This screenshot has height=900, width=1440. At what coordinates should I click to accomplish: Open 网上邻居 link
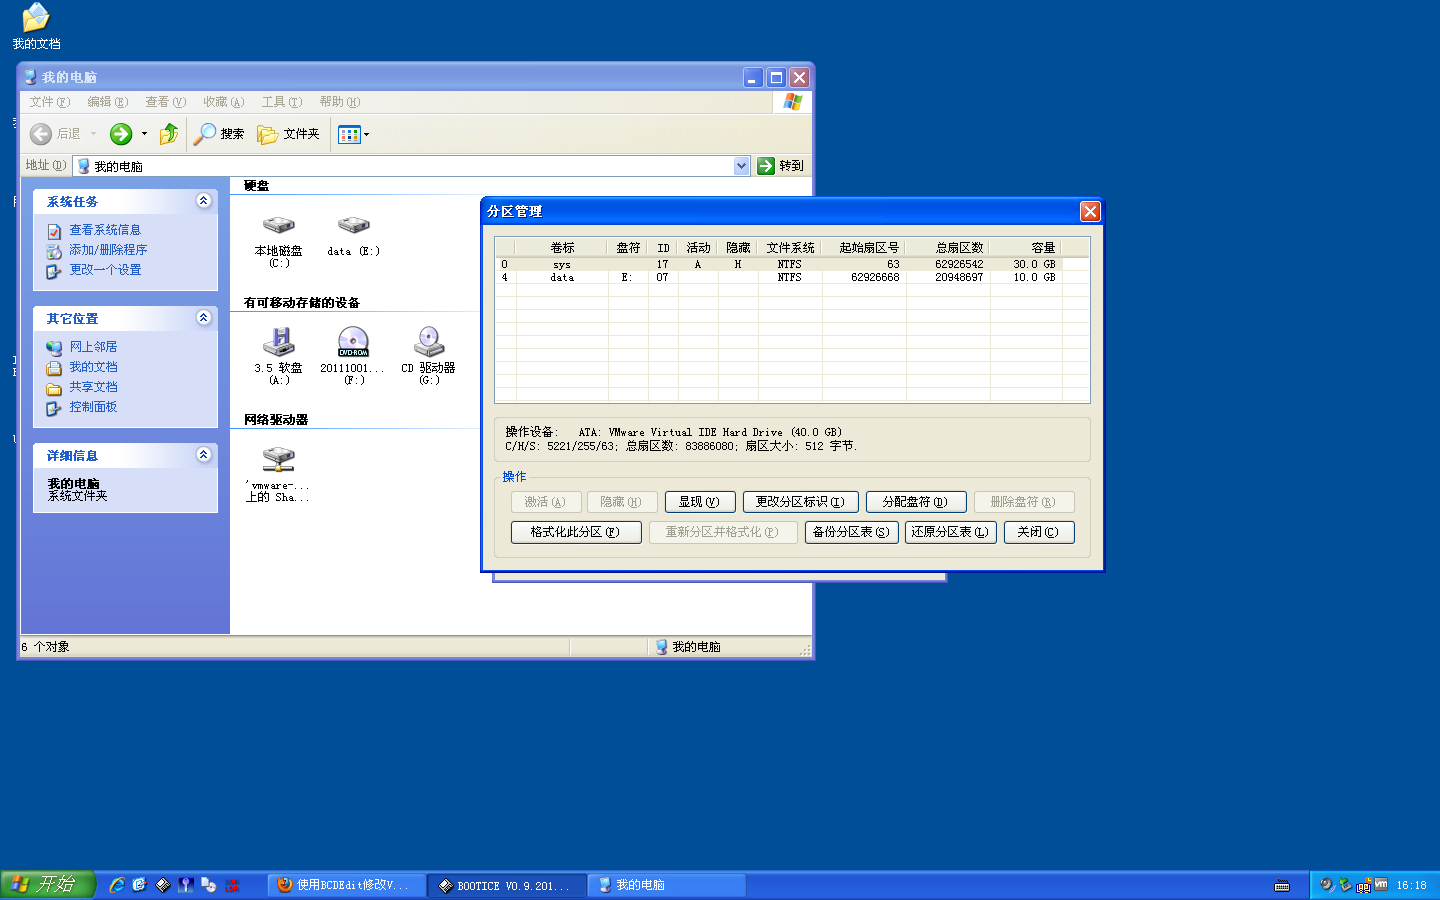pyautogui.click(x=93, y=347)
